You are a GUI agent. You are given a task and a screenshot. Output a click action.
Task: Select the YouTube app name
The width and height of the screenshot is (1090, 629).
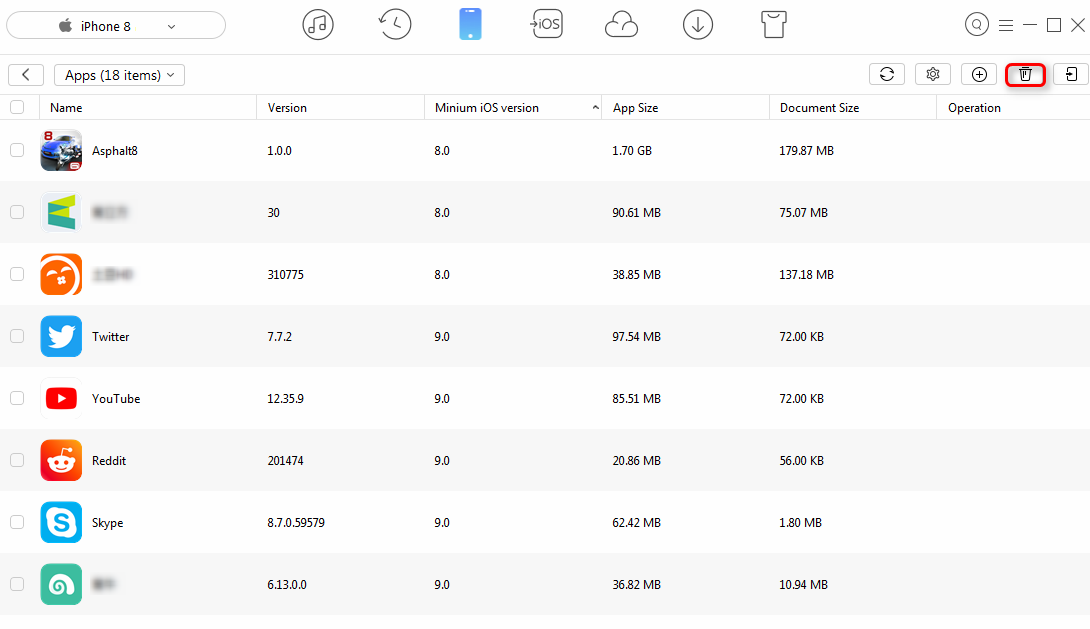[x=116, y=399]
